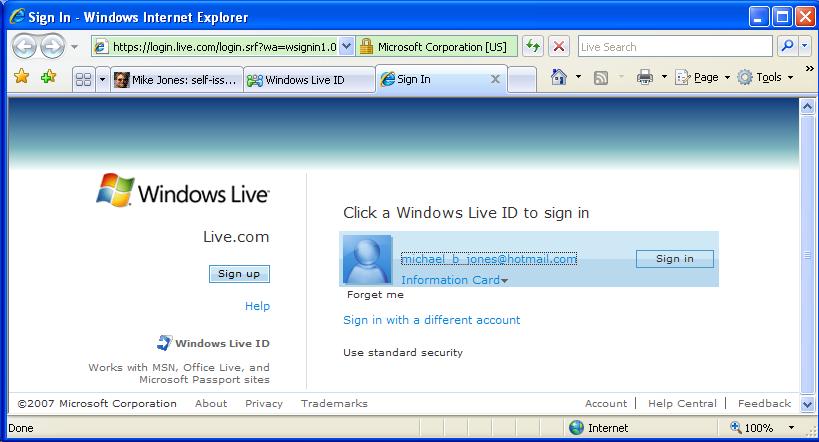Screen dimensions: 819x442
Task: Expand the address bar URL dropdown
Action: click(x=347, y=47)
